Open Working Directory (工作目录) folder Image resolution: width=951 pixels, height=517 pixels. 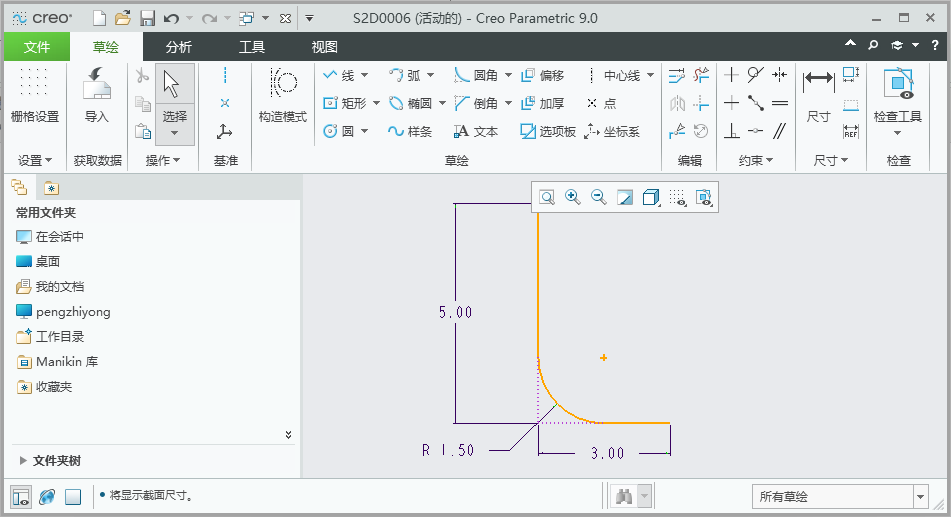50,336
